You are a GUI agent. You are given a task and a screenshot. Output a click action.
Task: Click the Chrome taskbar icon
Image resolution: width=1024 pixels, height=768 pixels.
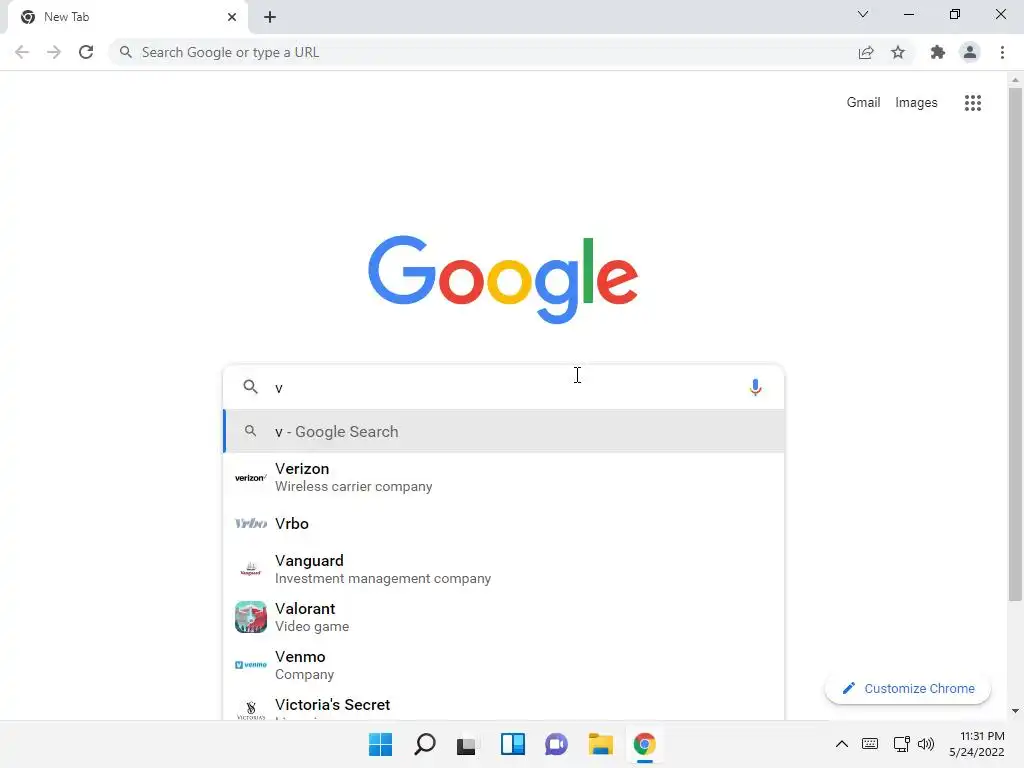click(x=645, y=744)
